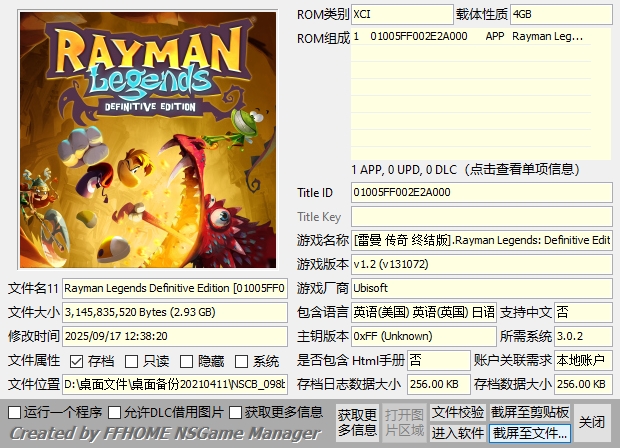Image resolution: width=620 pixels, height=448 pixels.
Task: Click the Title ID field
Action: (481, 192)
